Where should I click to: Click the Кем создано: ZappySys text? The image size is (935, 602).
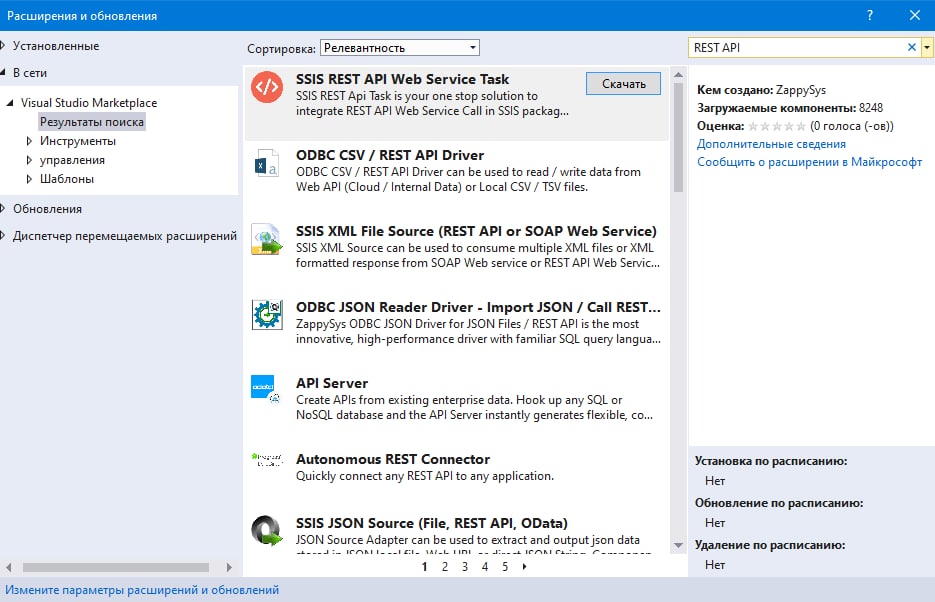tap(761, 90)
